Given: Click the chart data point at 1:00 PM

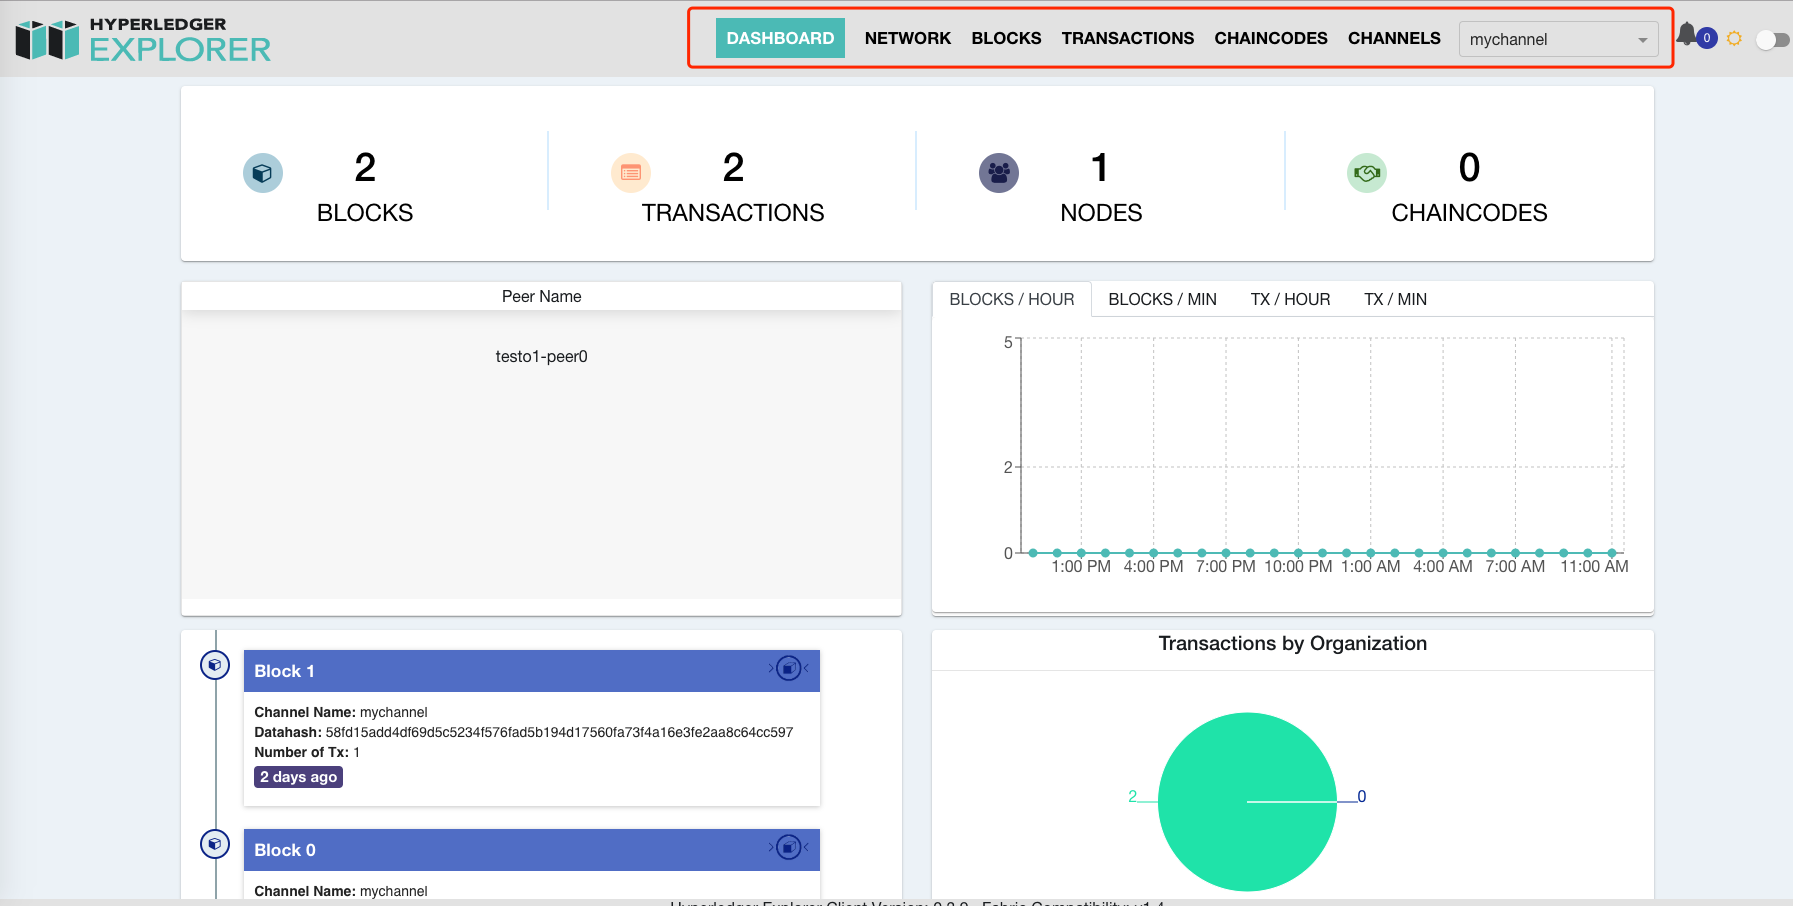Looking at the screenshot, I should pos(1081,553).
